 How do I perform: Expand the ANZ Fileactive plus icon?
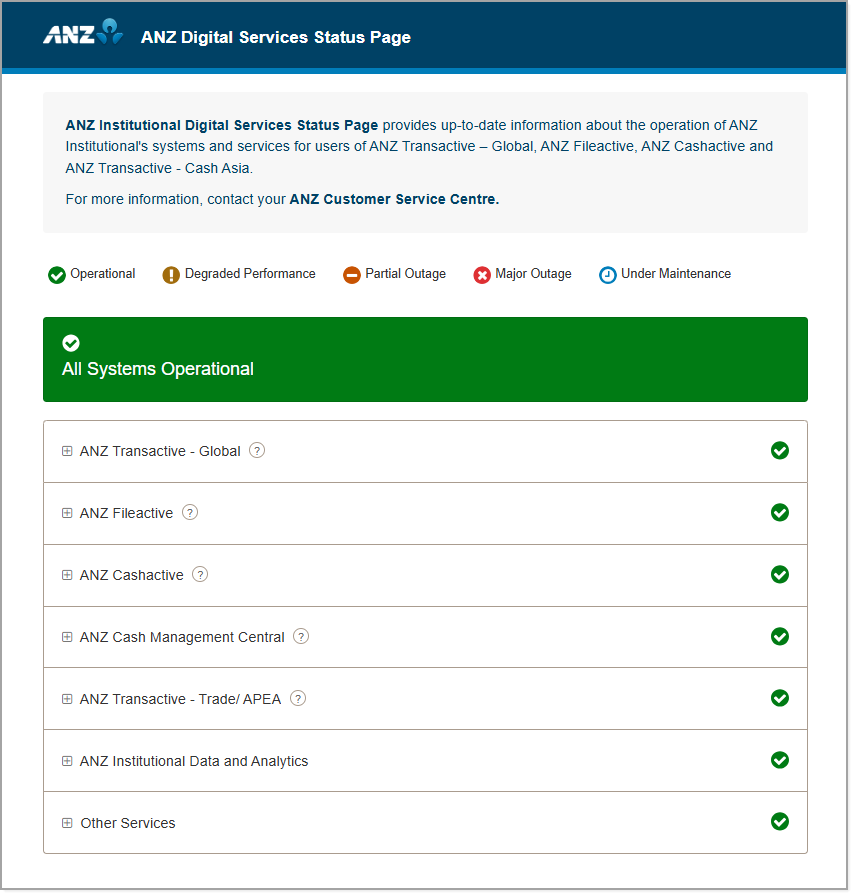(67, 513)
